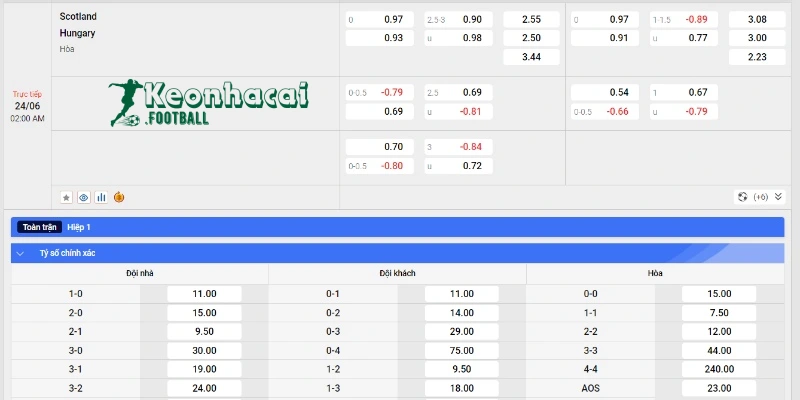Screen dimensions: 800x400
Task: Choose the 0-0 draw odds 15.00
Action: (718, 294)
